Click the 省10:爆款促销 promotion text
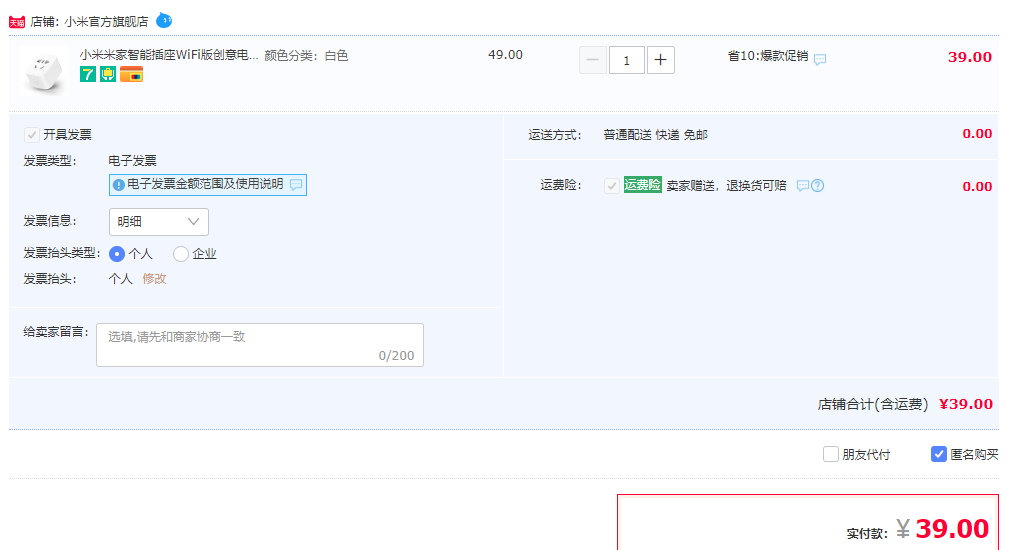Viewport: 1029px width, 550px height. click(768, 56)
